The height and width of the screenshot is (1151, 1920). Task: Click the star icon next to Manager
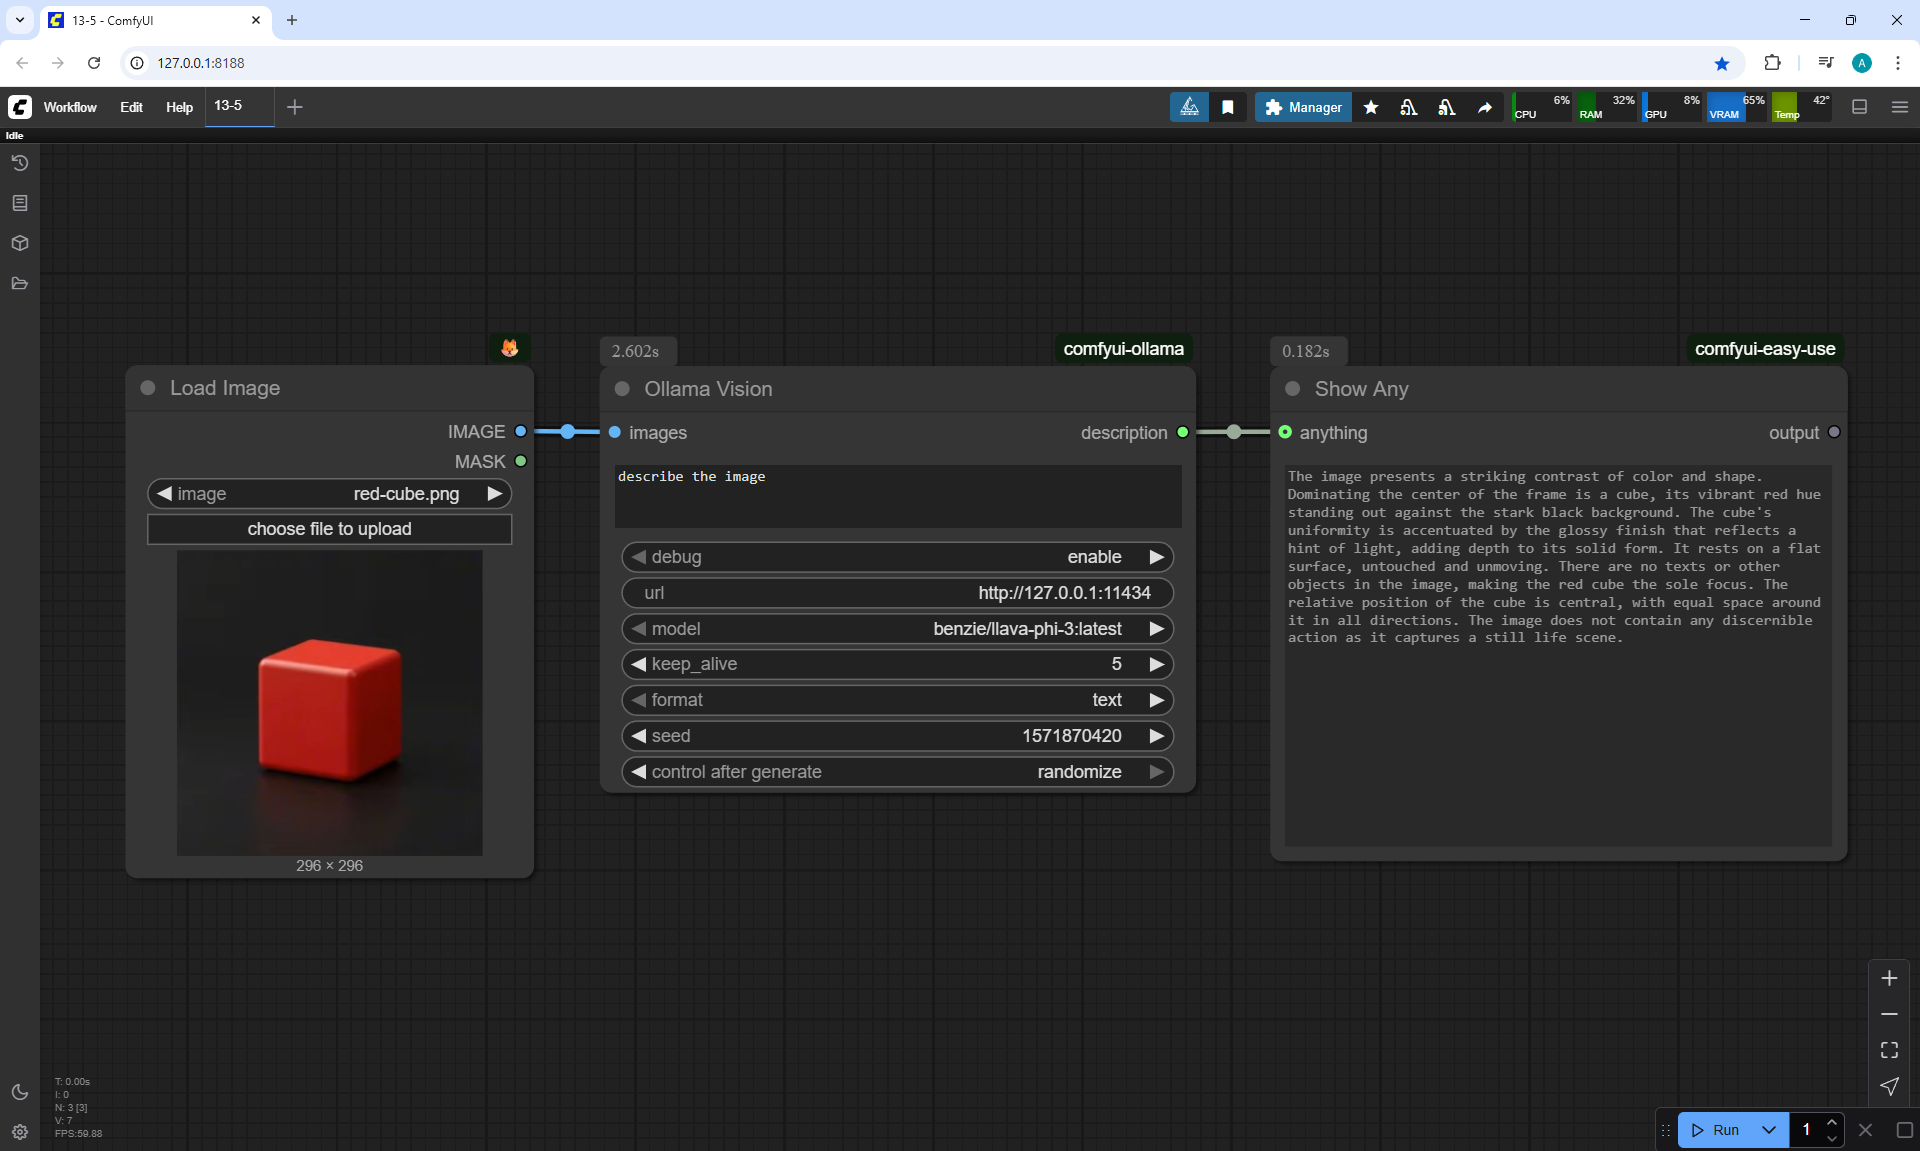[1371, 107]
